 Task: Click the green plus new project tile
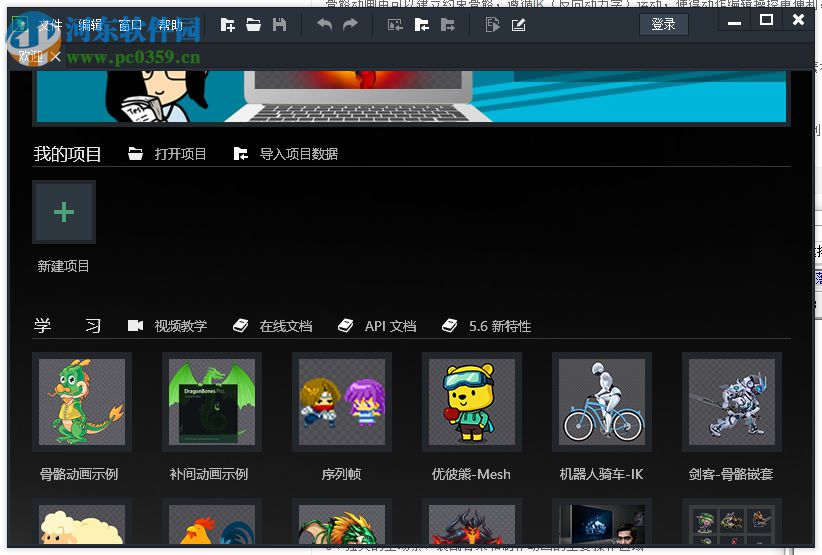click(64, 212)
